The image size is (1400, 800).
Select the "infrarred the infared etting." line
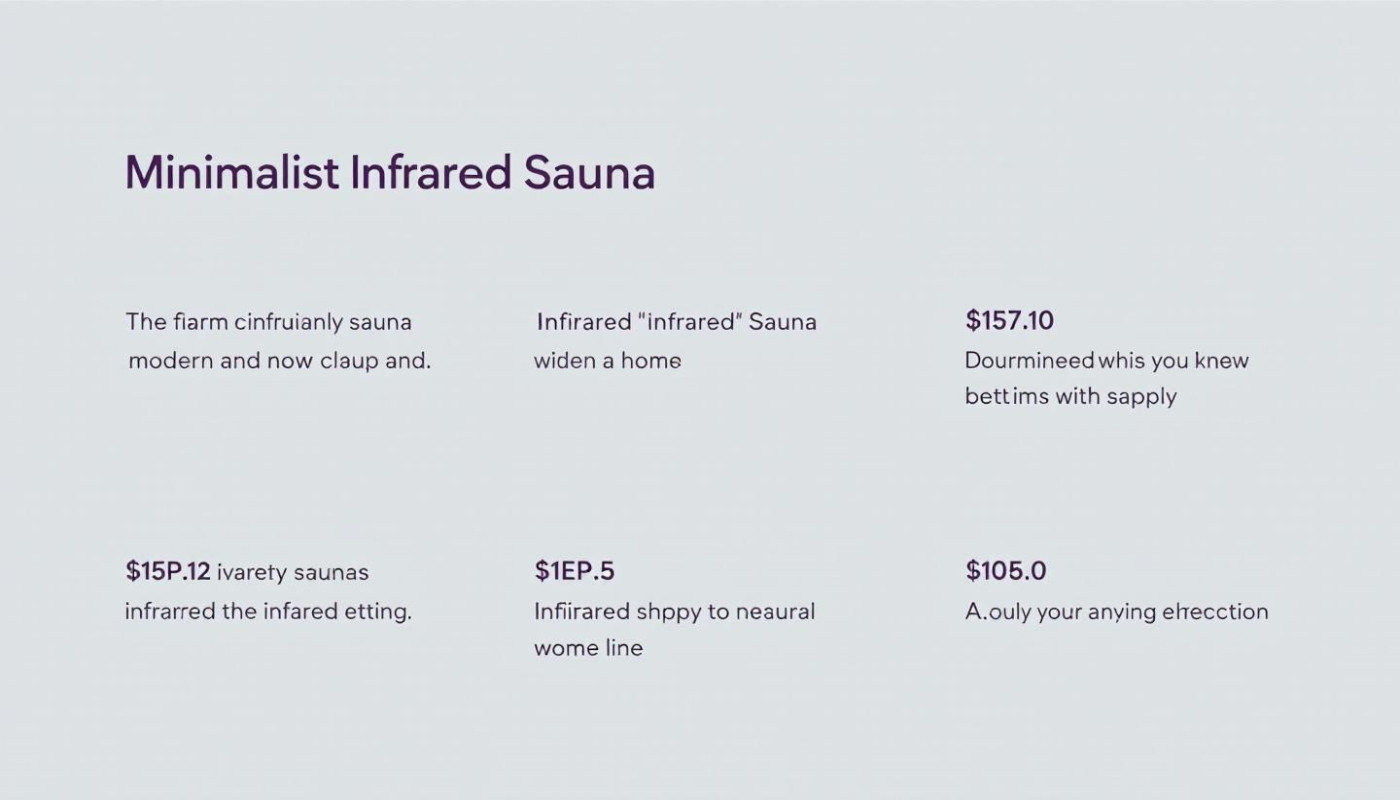(268, 611)
